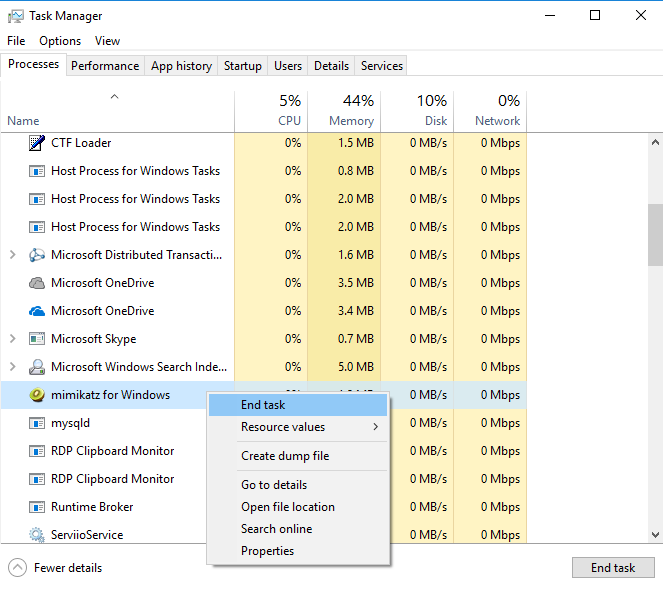Sort by the Disk column header

click(x=417, y=111)
